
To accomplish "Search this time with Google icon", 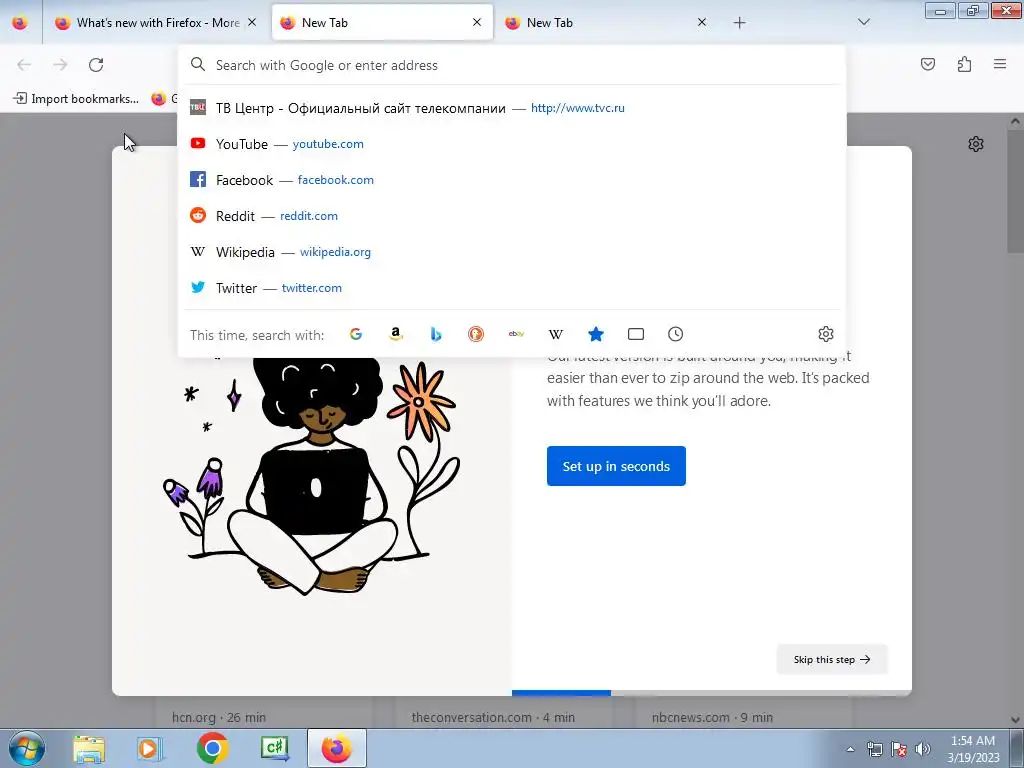I will click(x=356, y=334).
